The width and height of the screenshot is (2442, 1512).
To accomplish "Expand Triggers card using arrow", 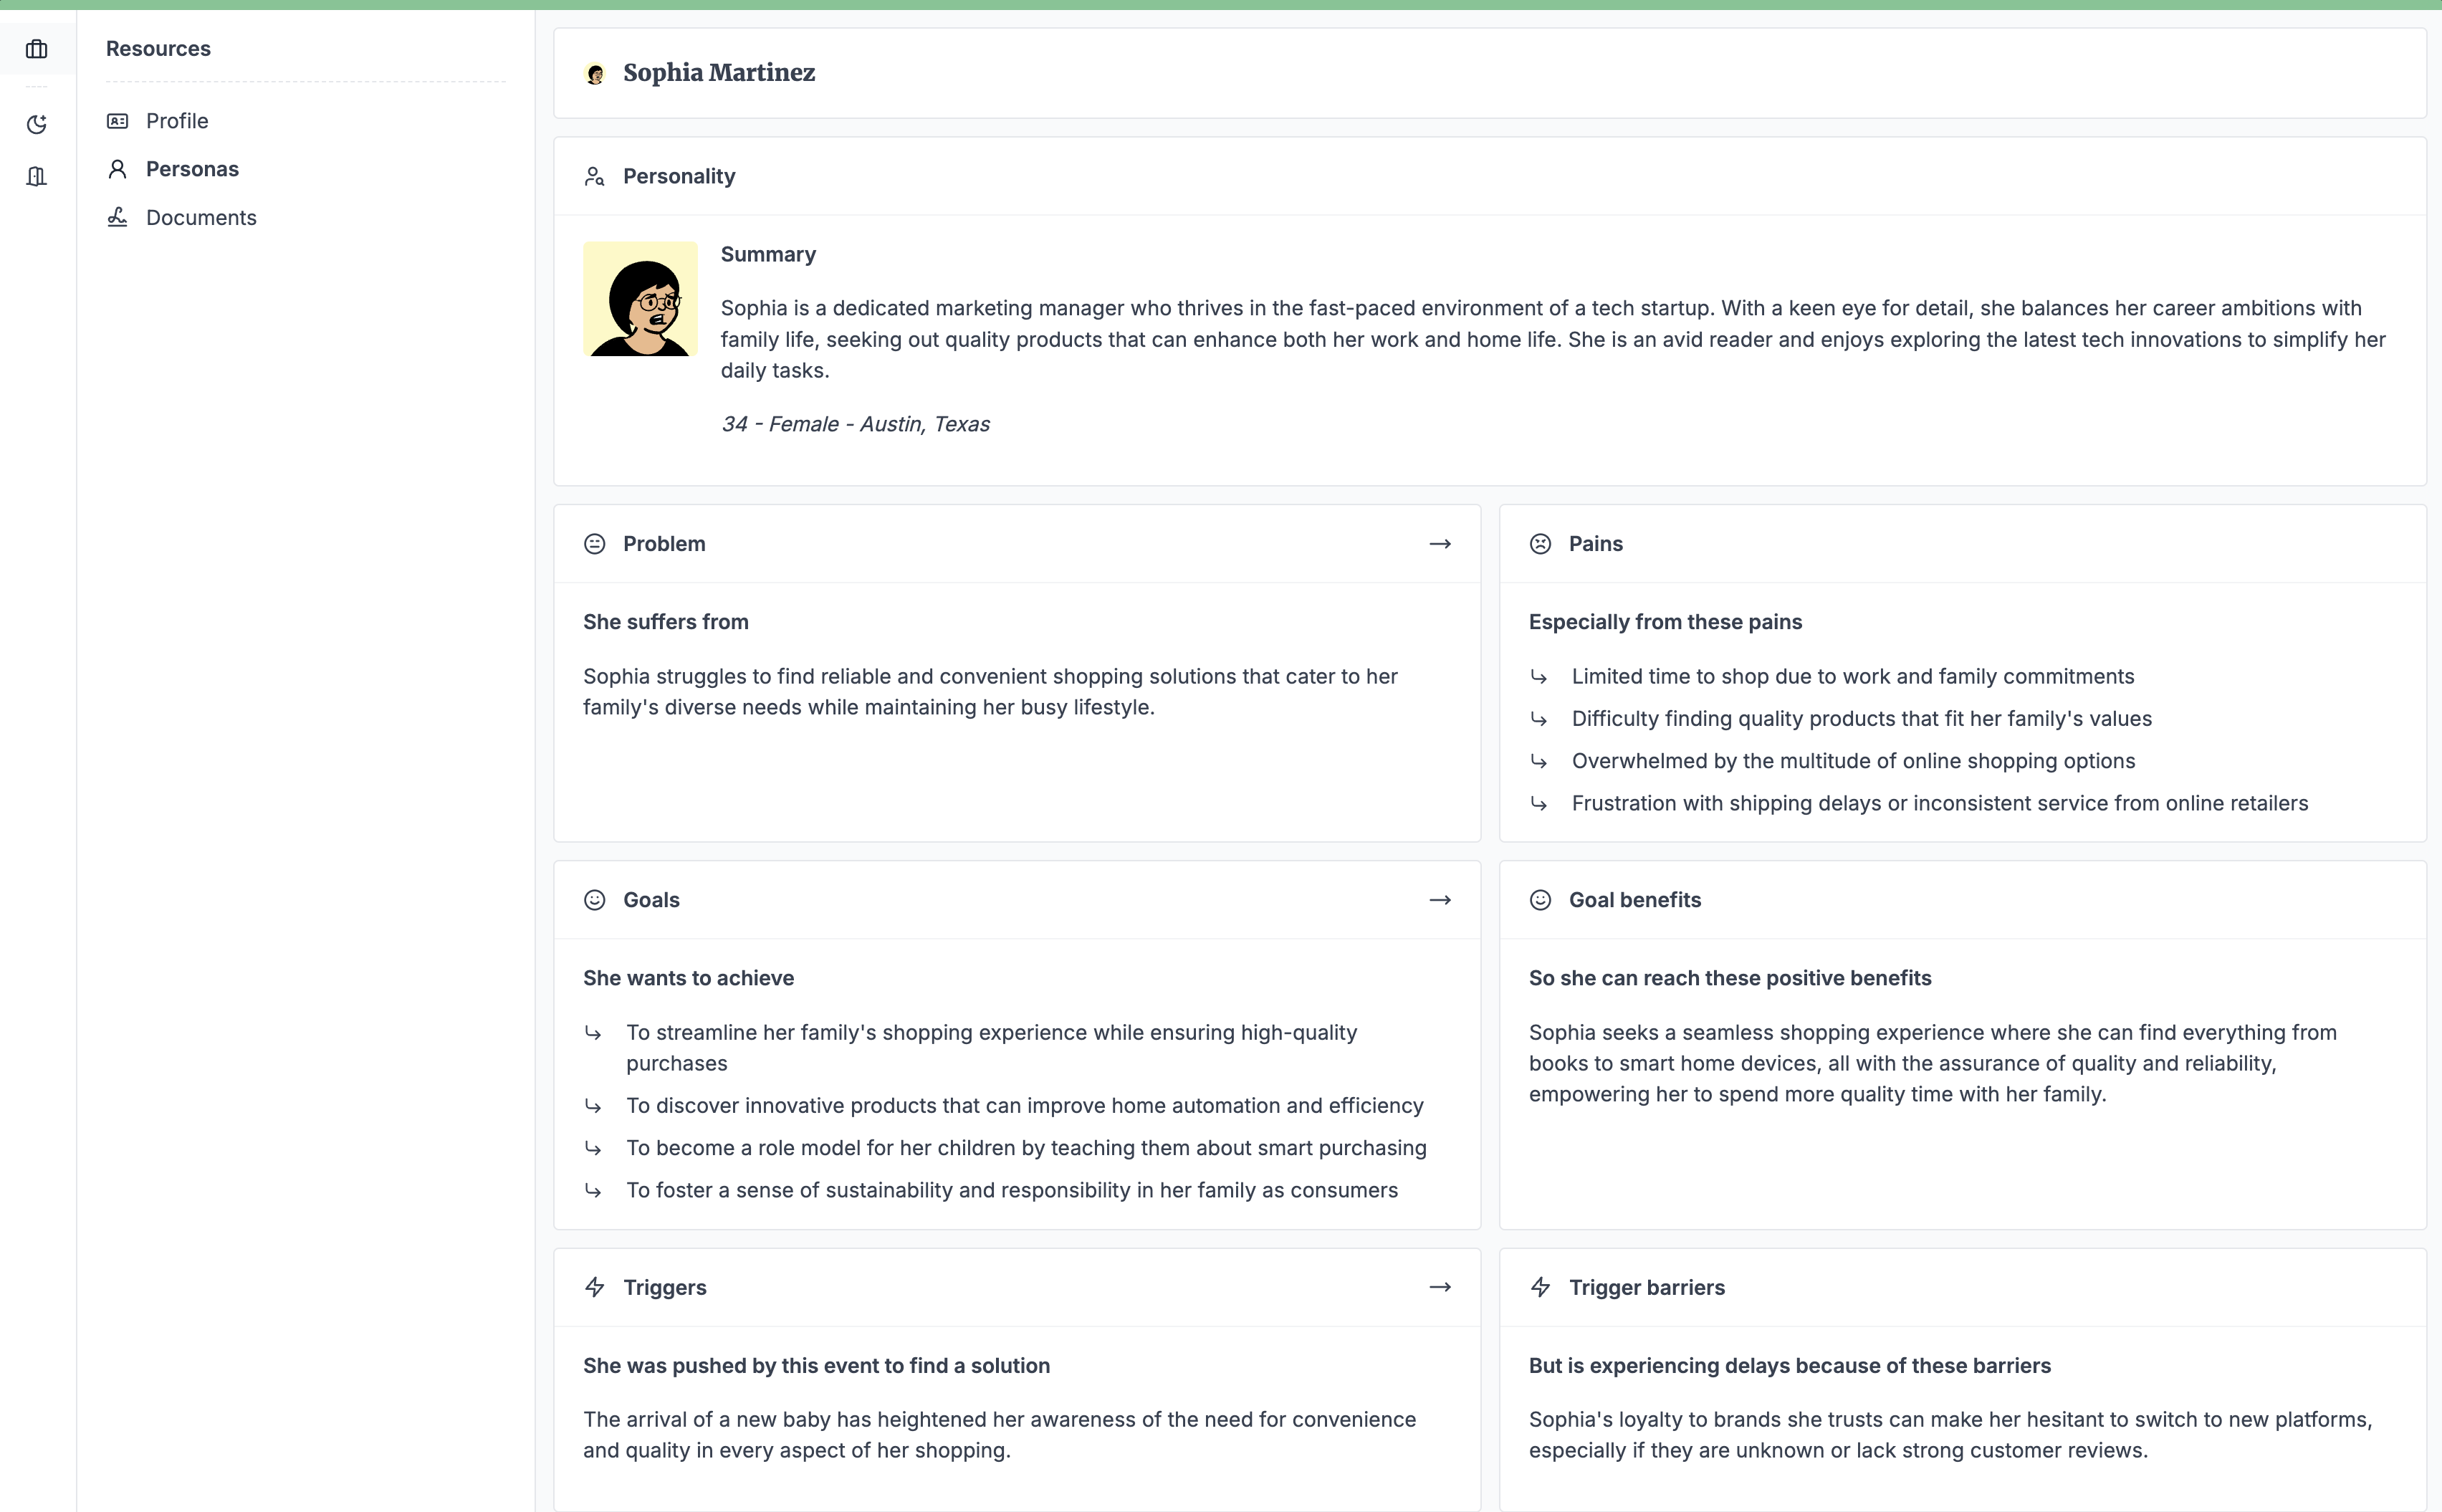I will (x=1440, y=1287).
